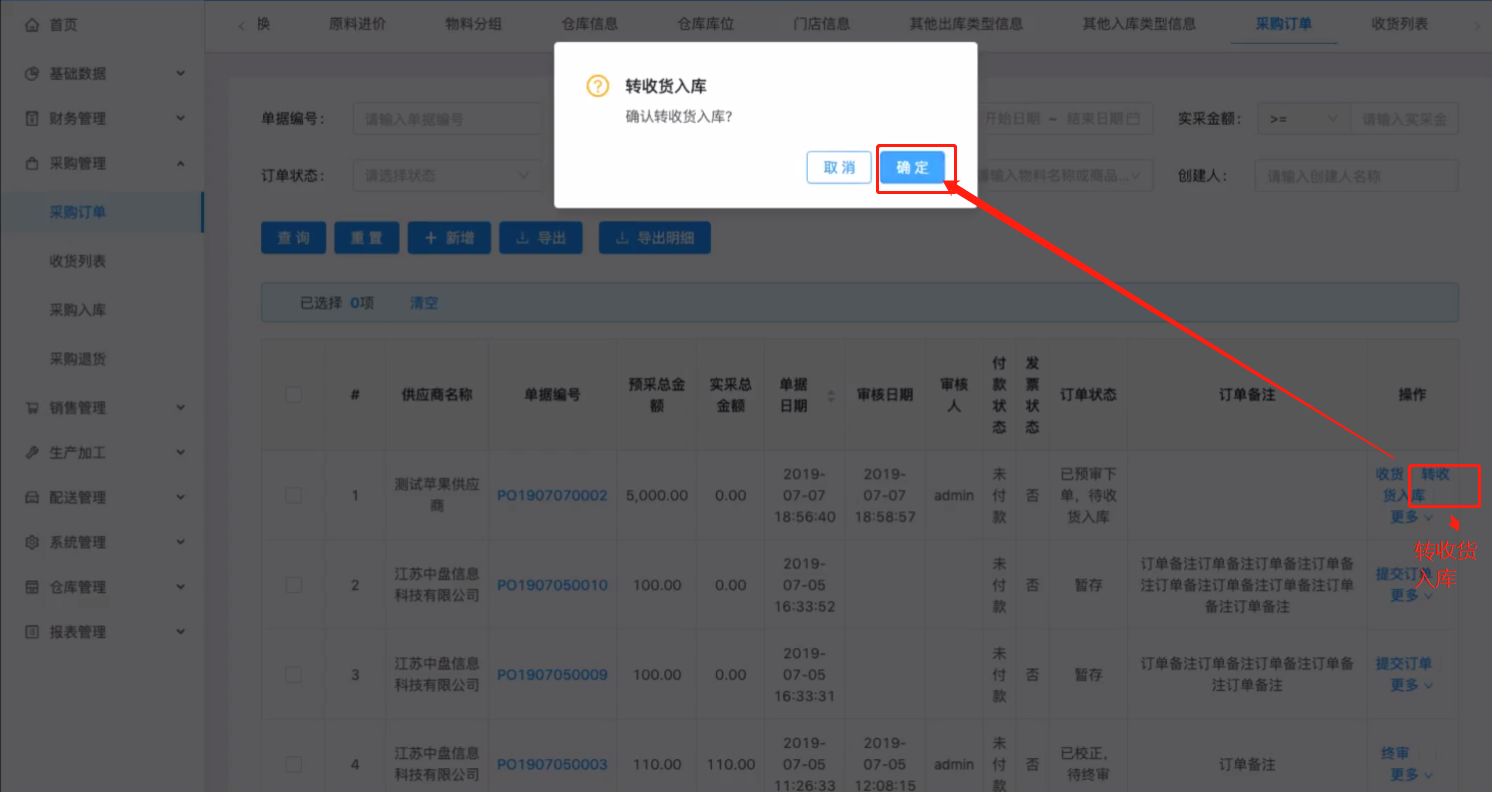1492x792 pixels.
Task: Check the checkbox for row 3
Action: point(294,675)
